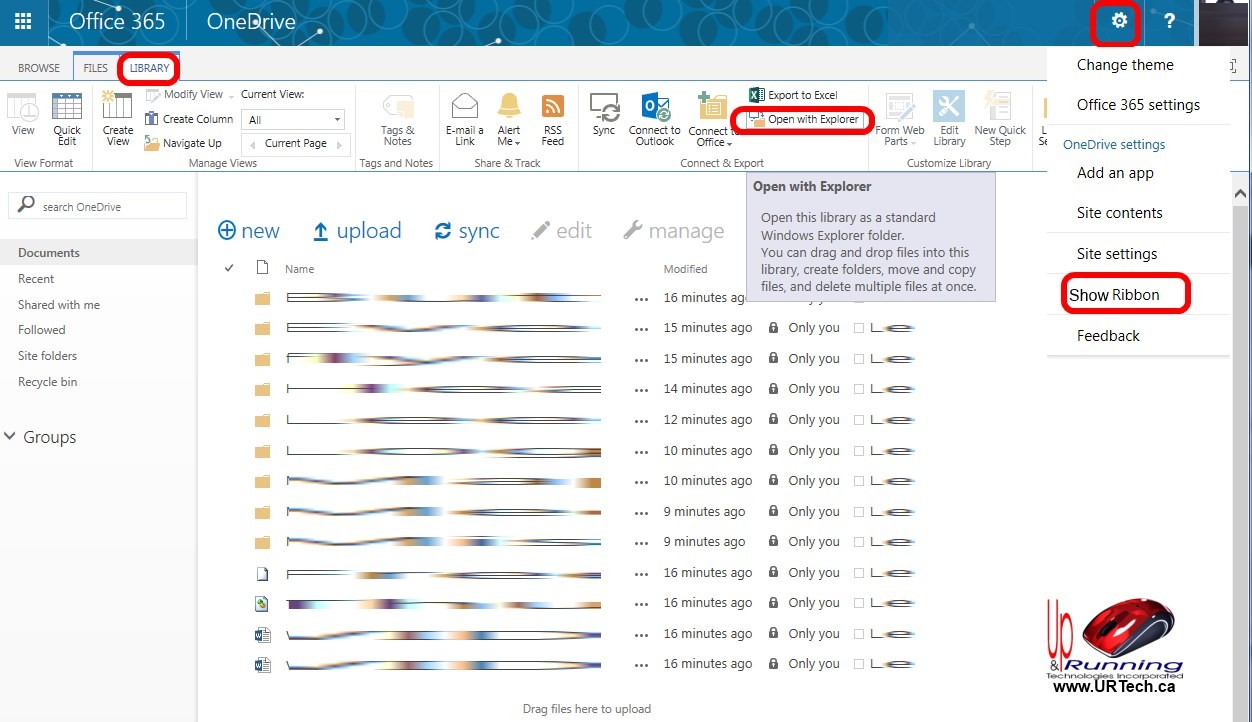Click the Connect to Outlook icon
This screenshot has width=1252, height=722.
pyautogui.click(x=655, y=118)
